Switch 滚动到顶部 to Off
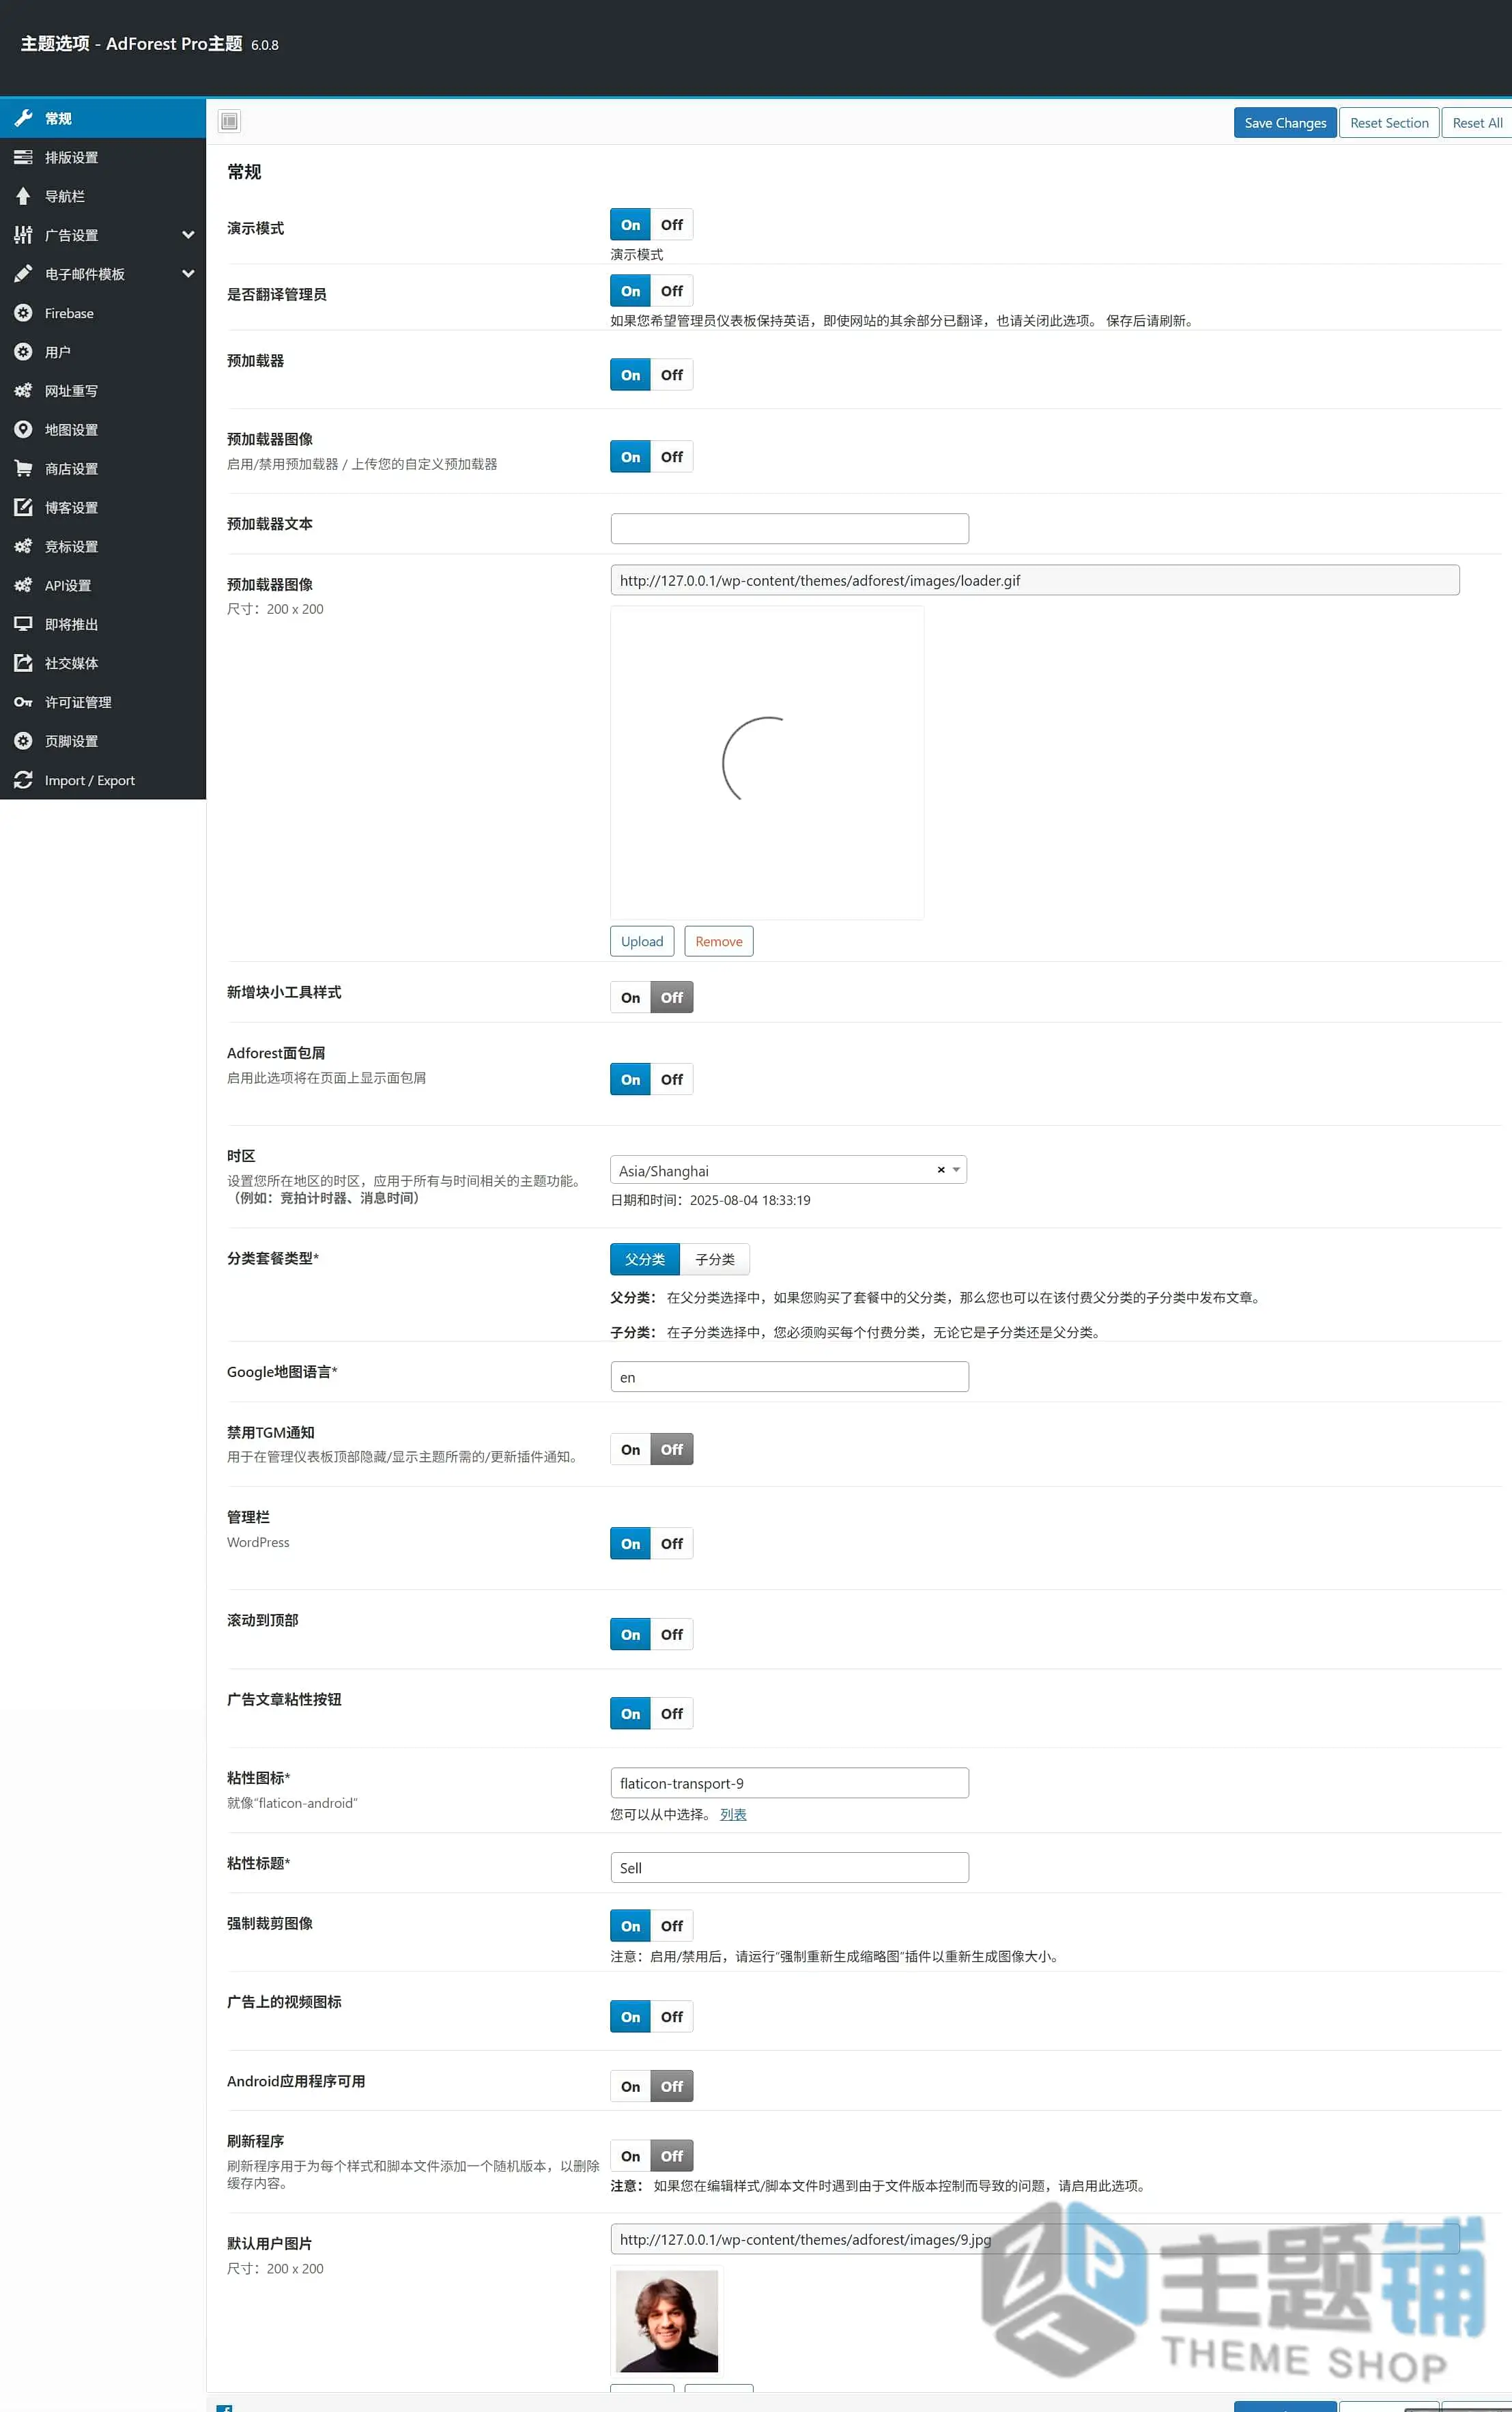1512x2412 pixels. click(672, 1635)
